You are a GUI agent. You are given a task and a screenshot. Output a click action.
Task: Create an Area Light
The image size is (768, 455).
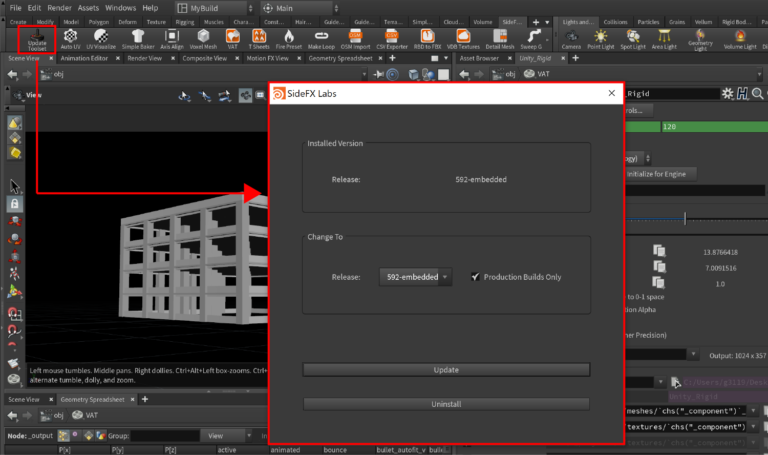(664, 39)
